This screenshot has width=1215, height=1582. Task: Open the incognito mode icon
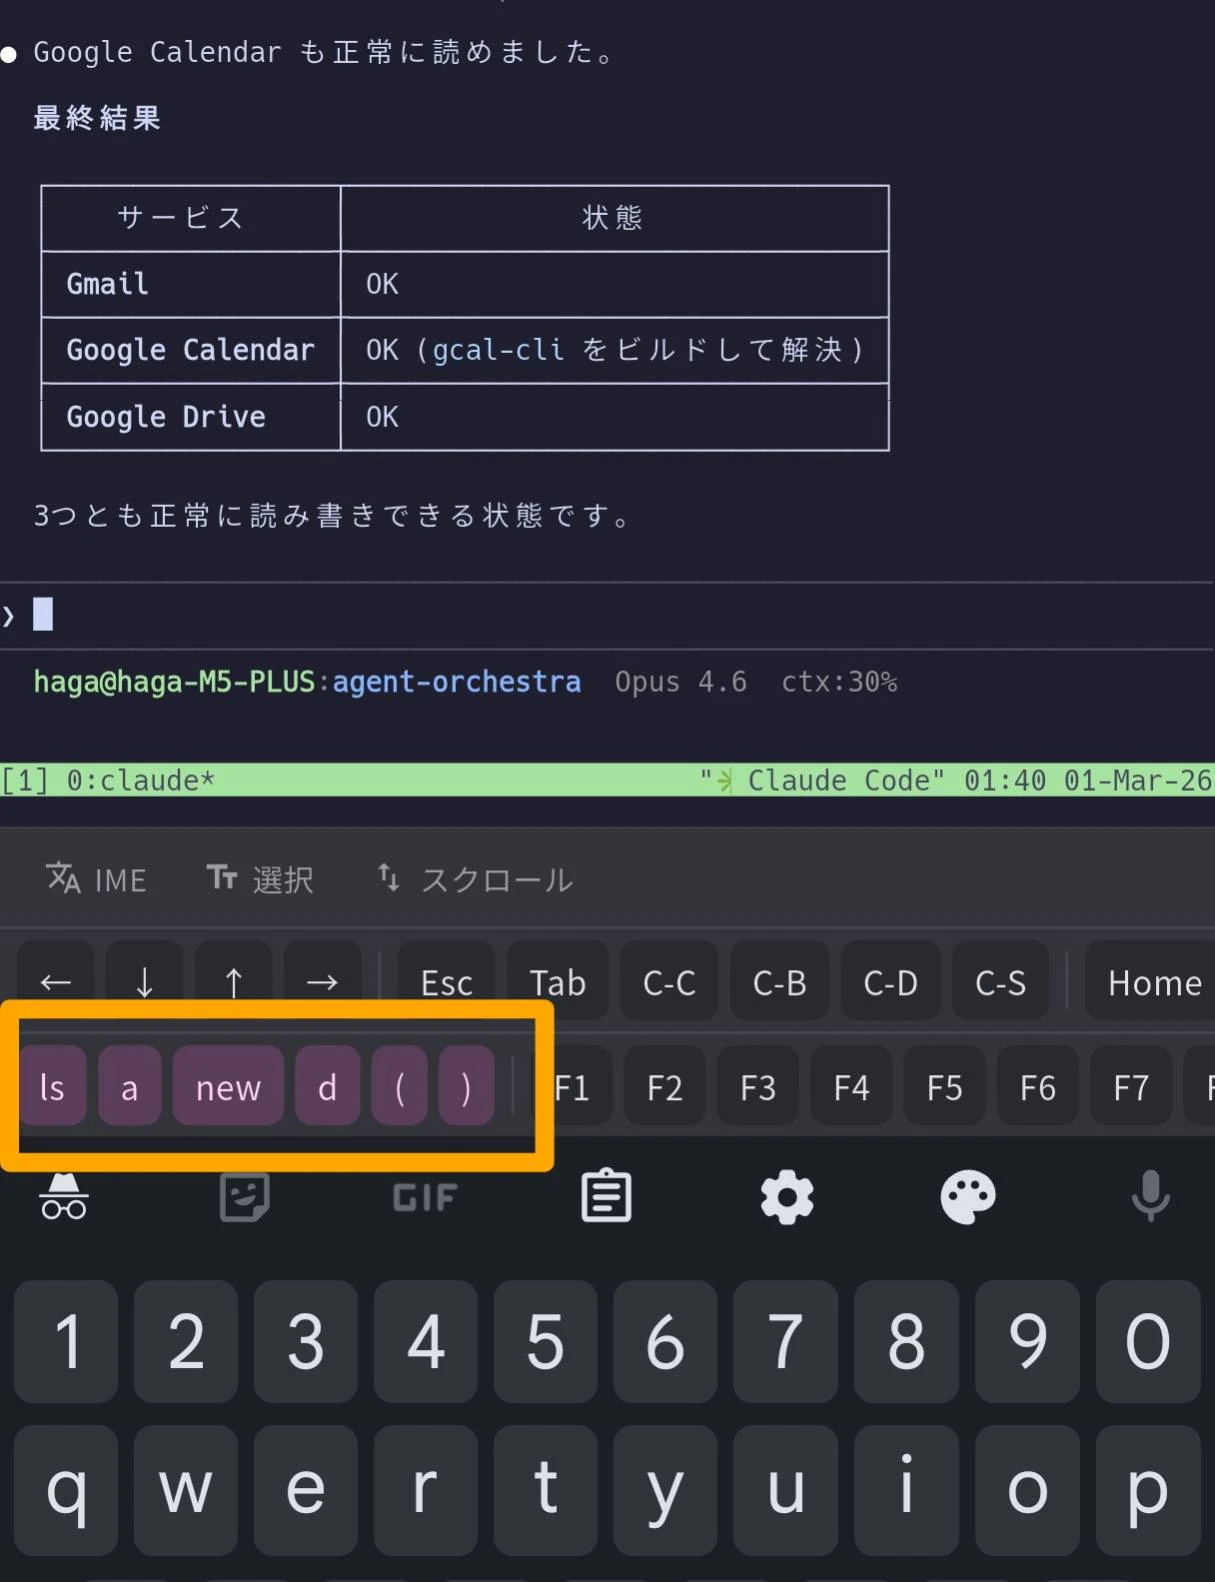64,1196
